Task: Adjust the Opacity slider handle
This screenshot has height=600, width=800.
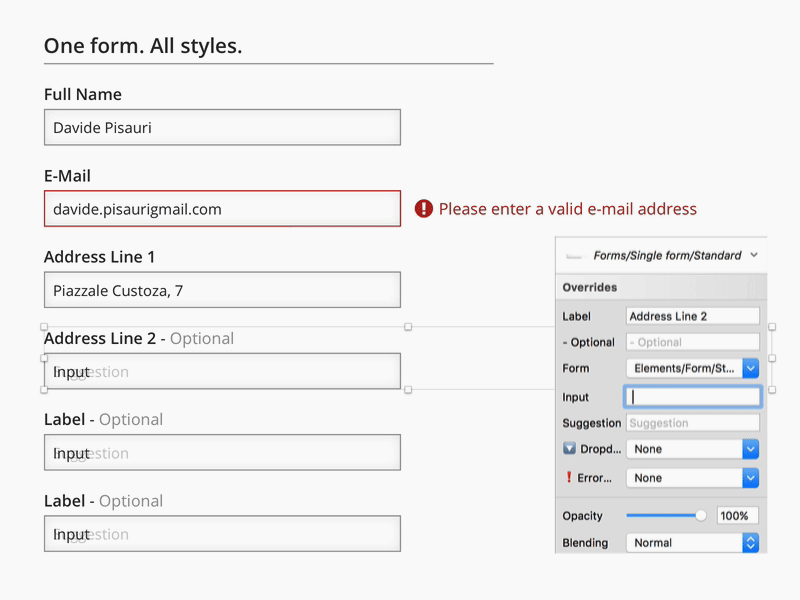Action: click(700, 516)
